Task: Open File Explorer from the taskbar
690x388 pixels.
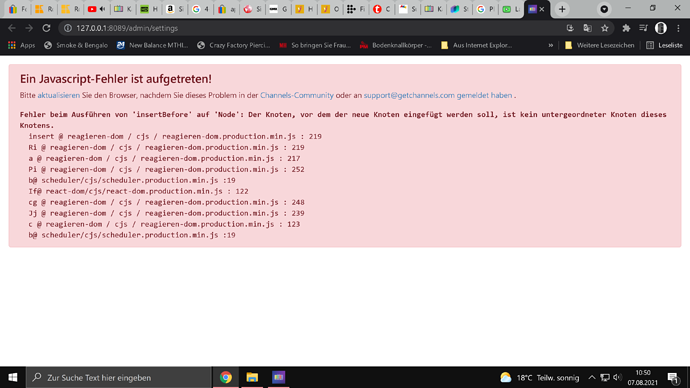Action: [x=252, y=377]
